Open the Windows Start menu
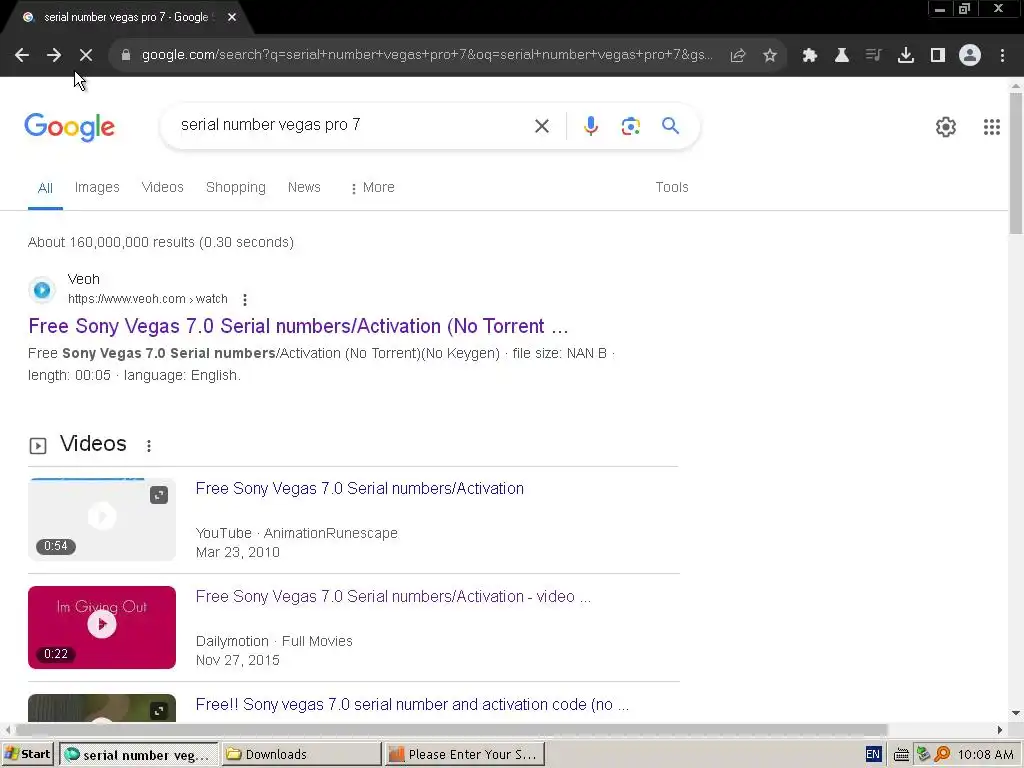Viewport: 1024px width, 768px height. [28, 754]
